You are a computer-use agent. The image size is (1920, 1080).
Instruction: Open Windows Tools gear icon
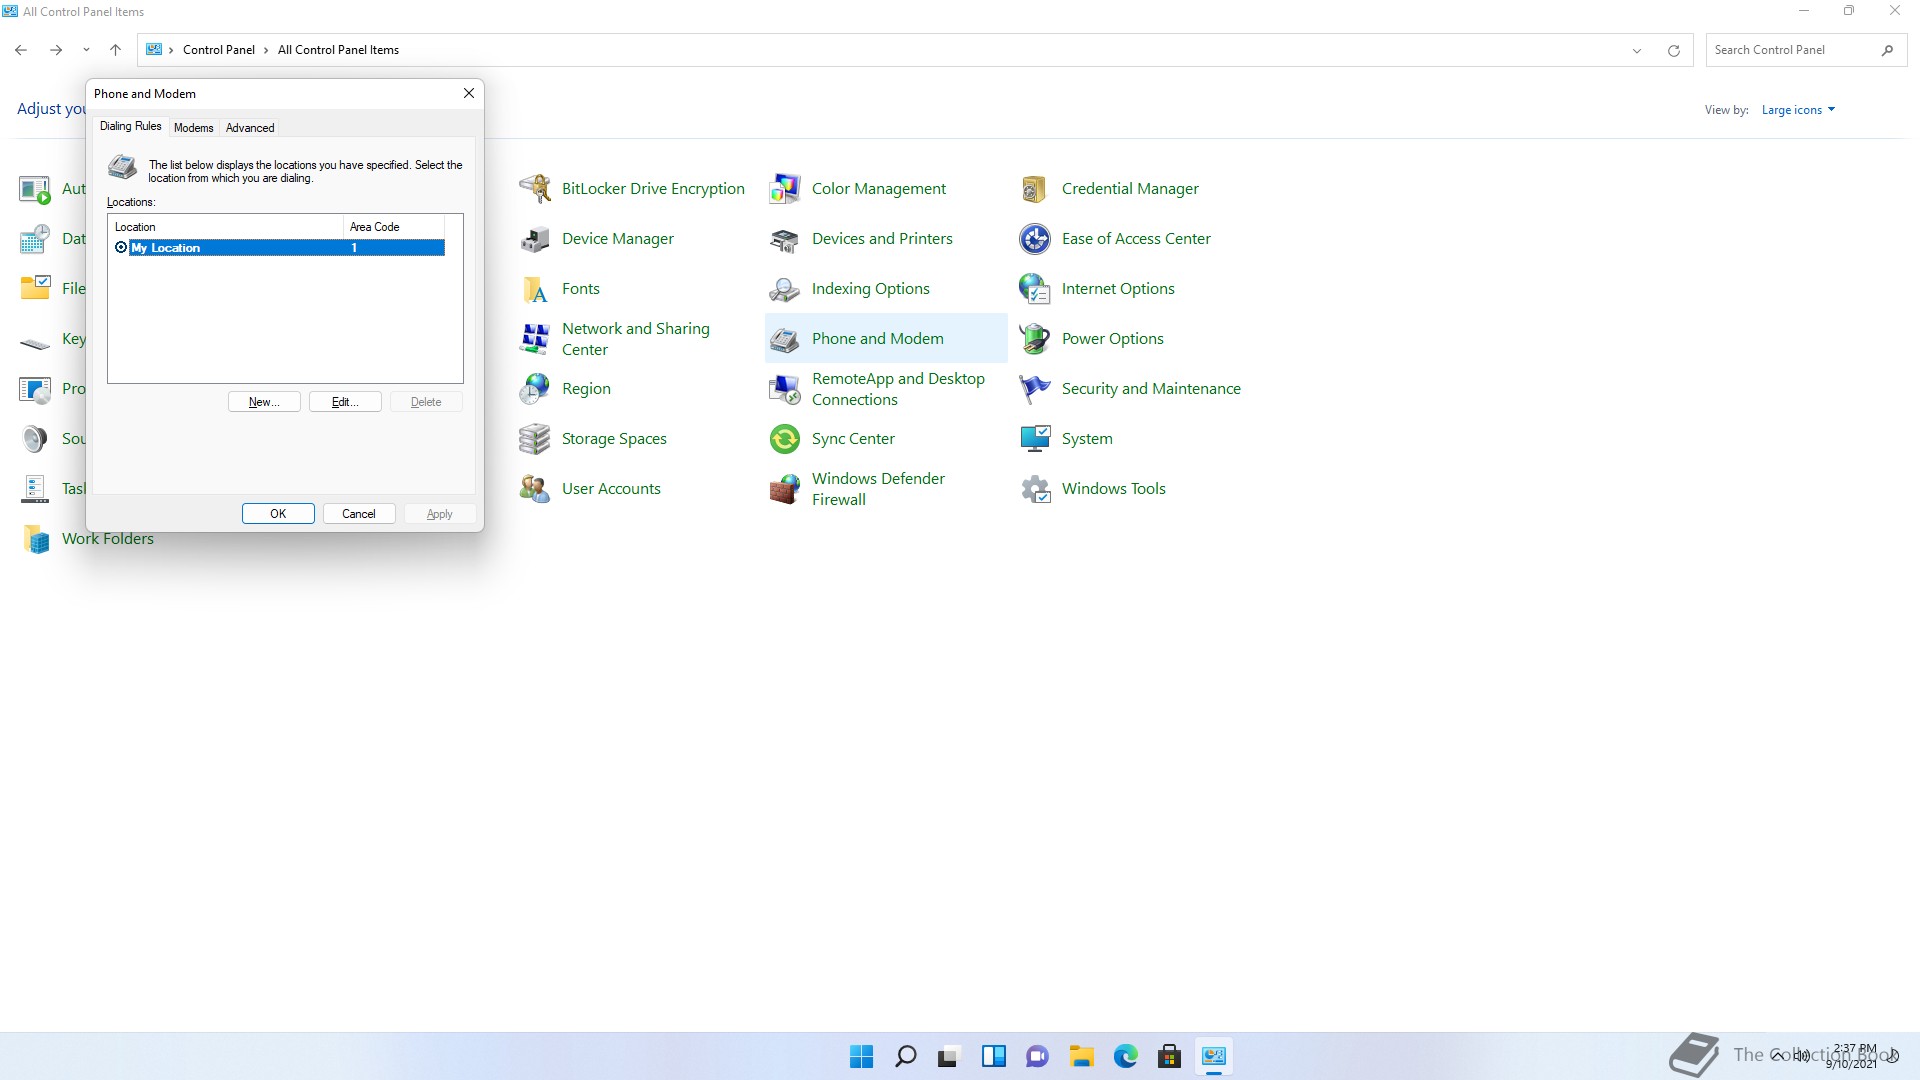point(1035,488)
